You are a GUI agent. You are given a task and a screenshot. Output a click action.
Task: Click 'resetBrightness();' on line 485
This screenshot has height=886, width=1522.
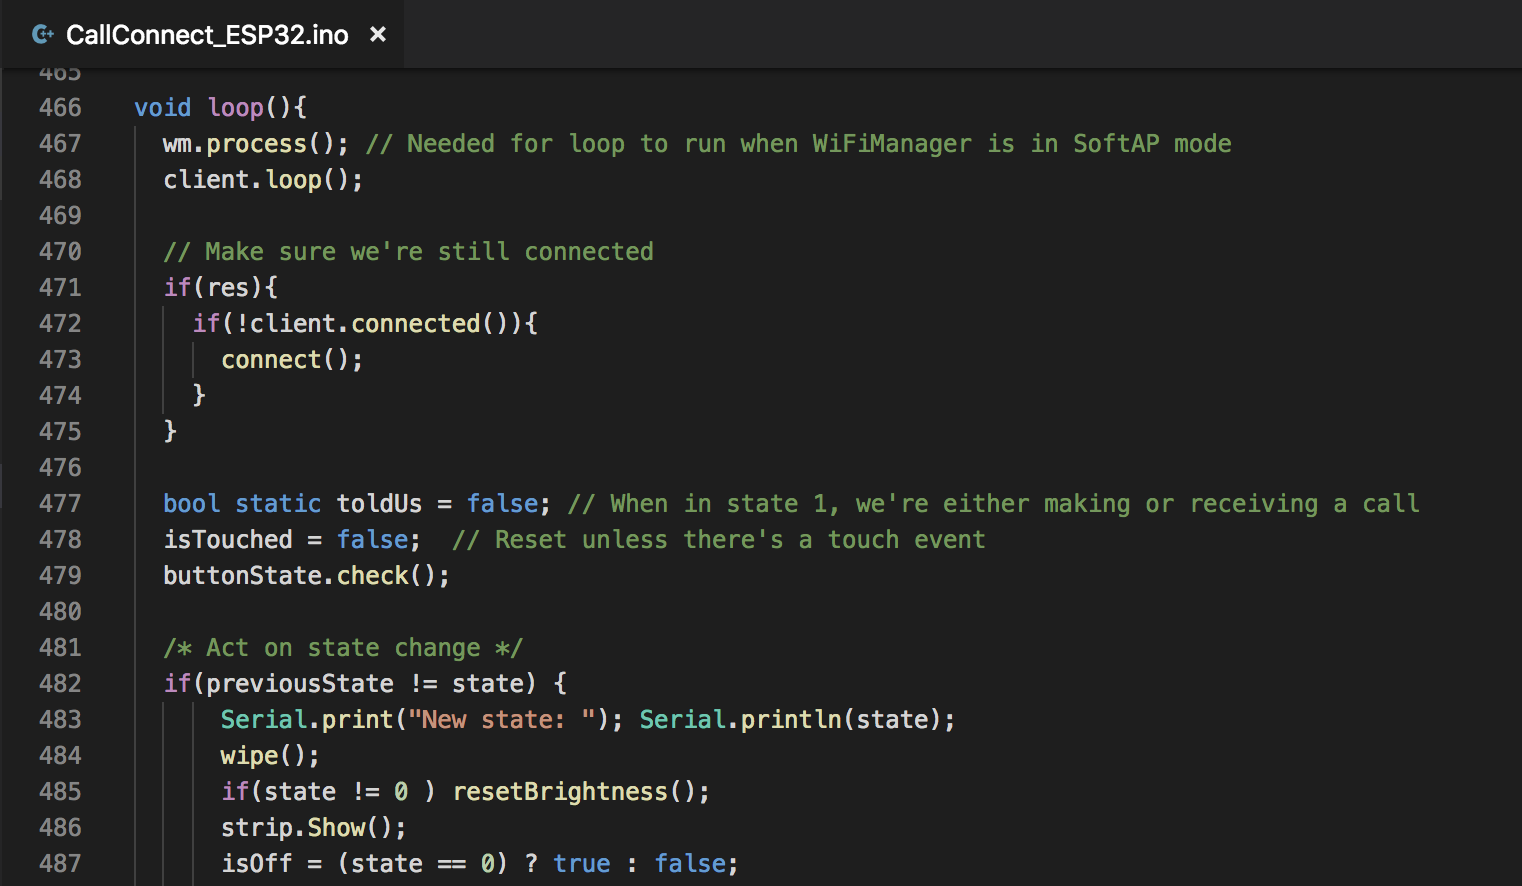tap(581, 792)
